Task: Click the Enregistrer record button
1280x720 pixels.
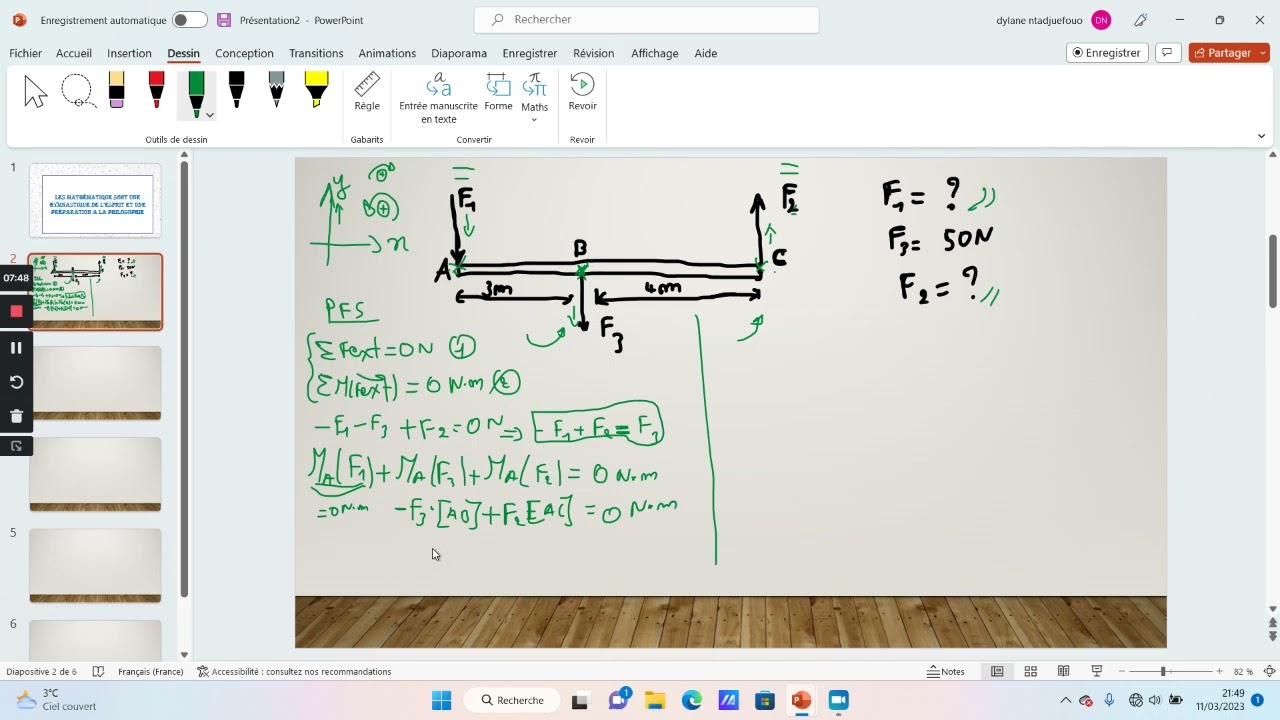Action: 1107,53
